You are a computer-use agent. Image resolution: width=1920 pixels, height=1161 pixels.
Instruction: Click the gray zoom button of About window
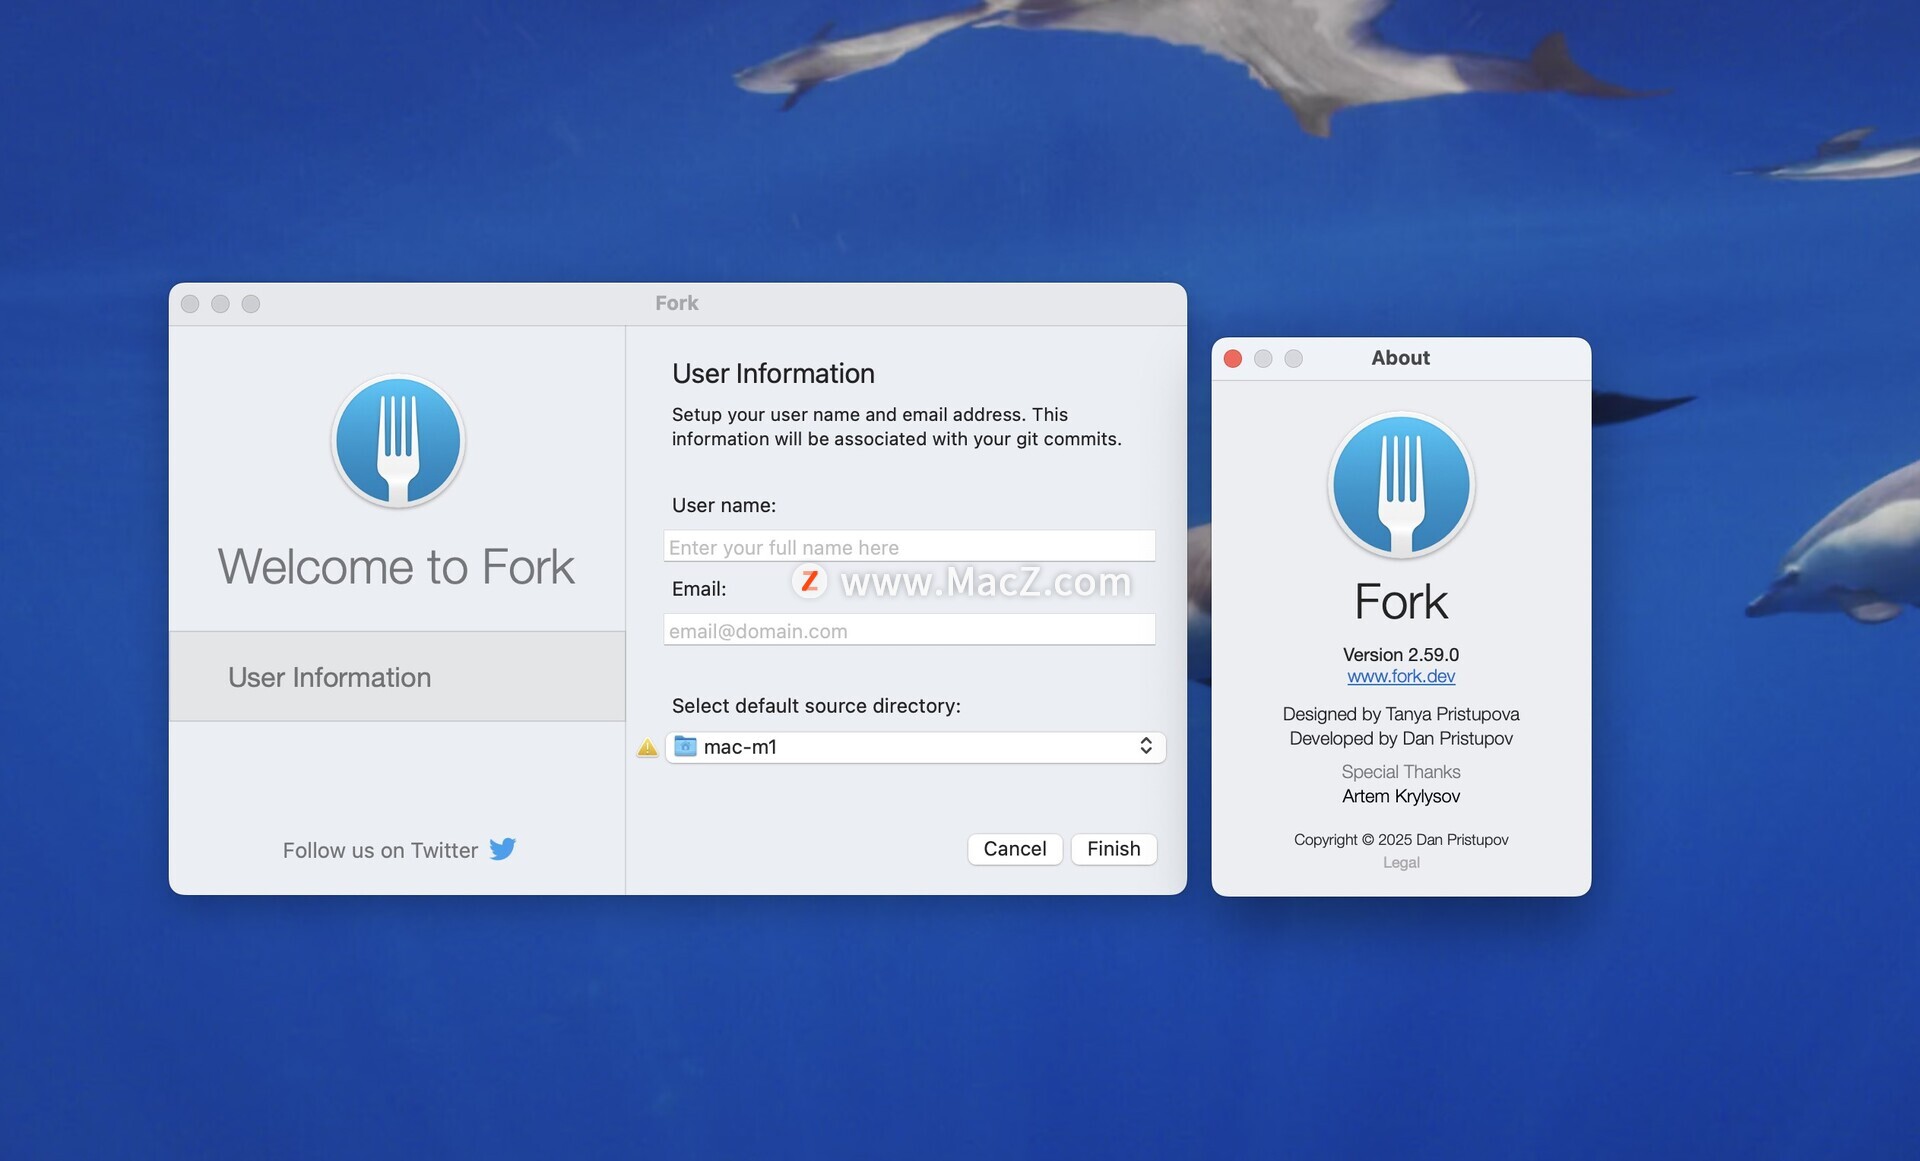[x=1293, y=359]
